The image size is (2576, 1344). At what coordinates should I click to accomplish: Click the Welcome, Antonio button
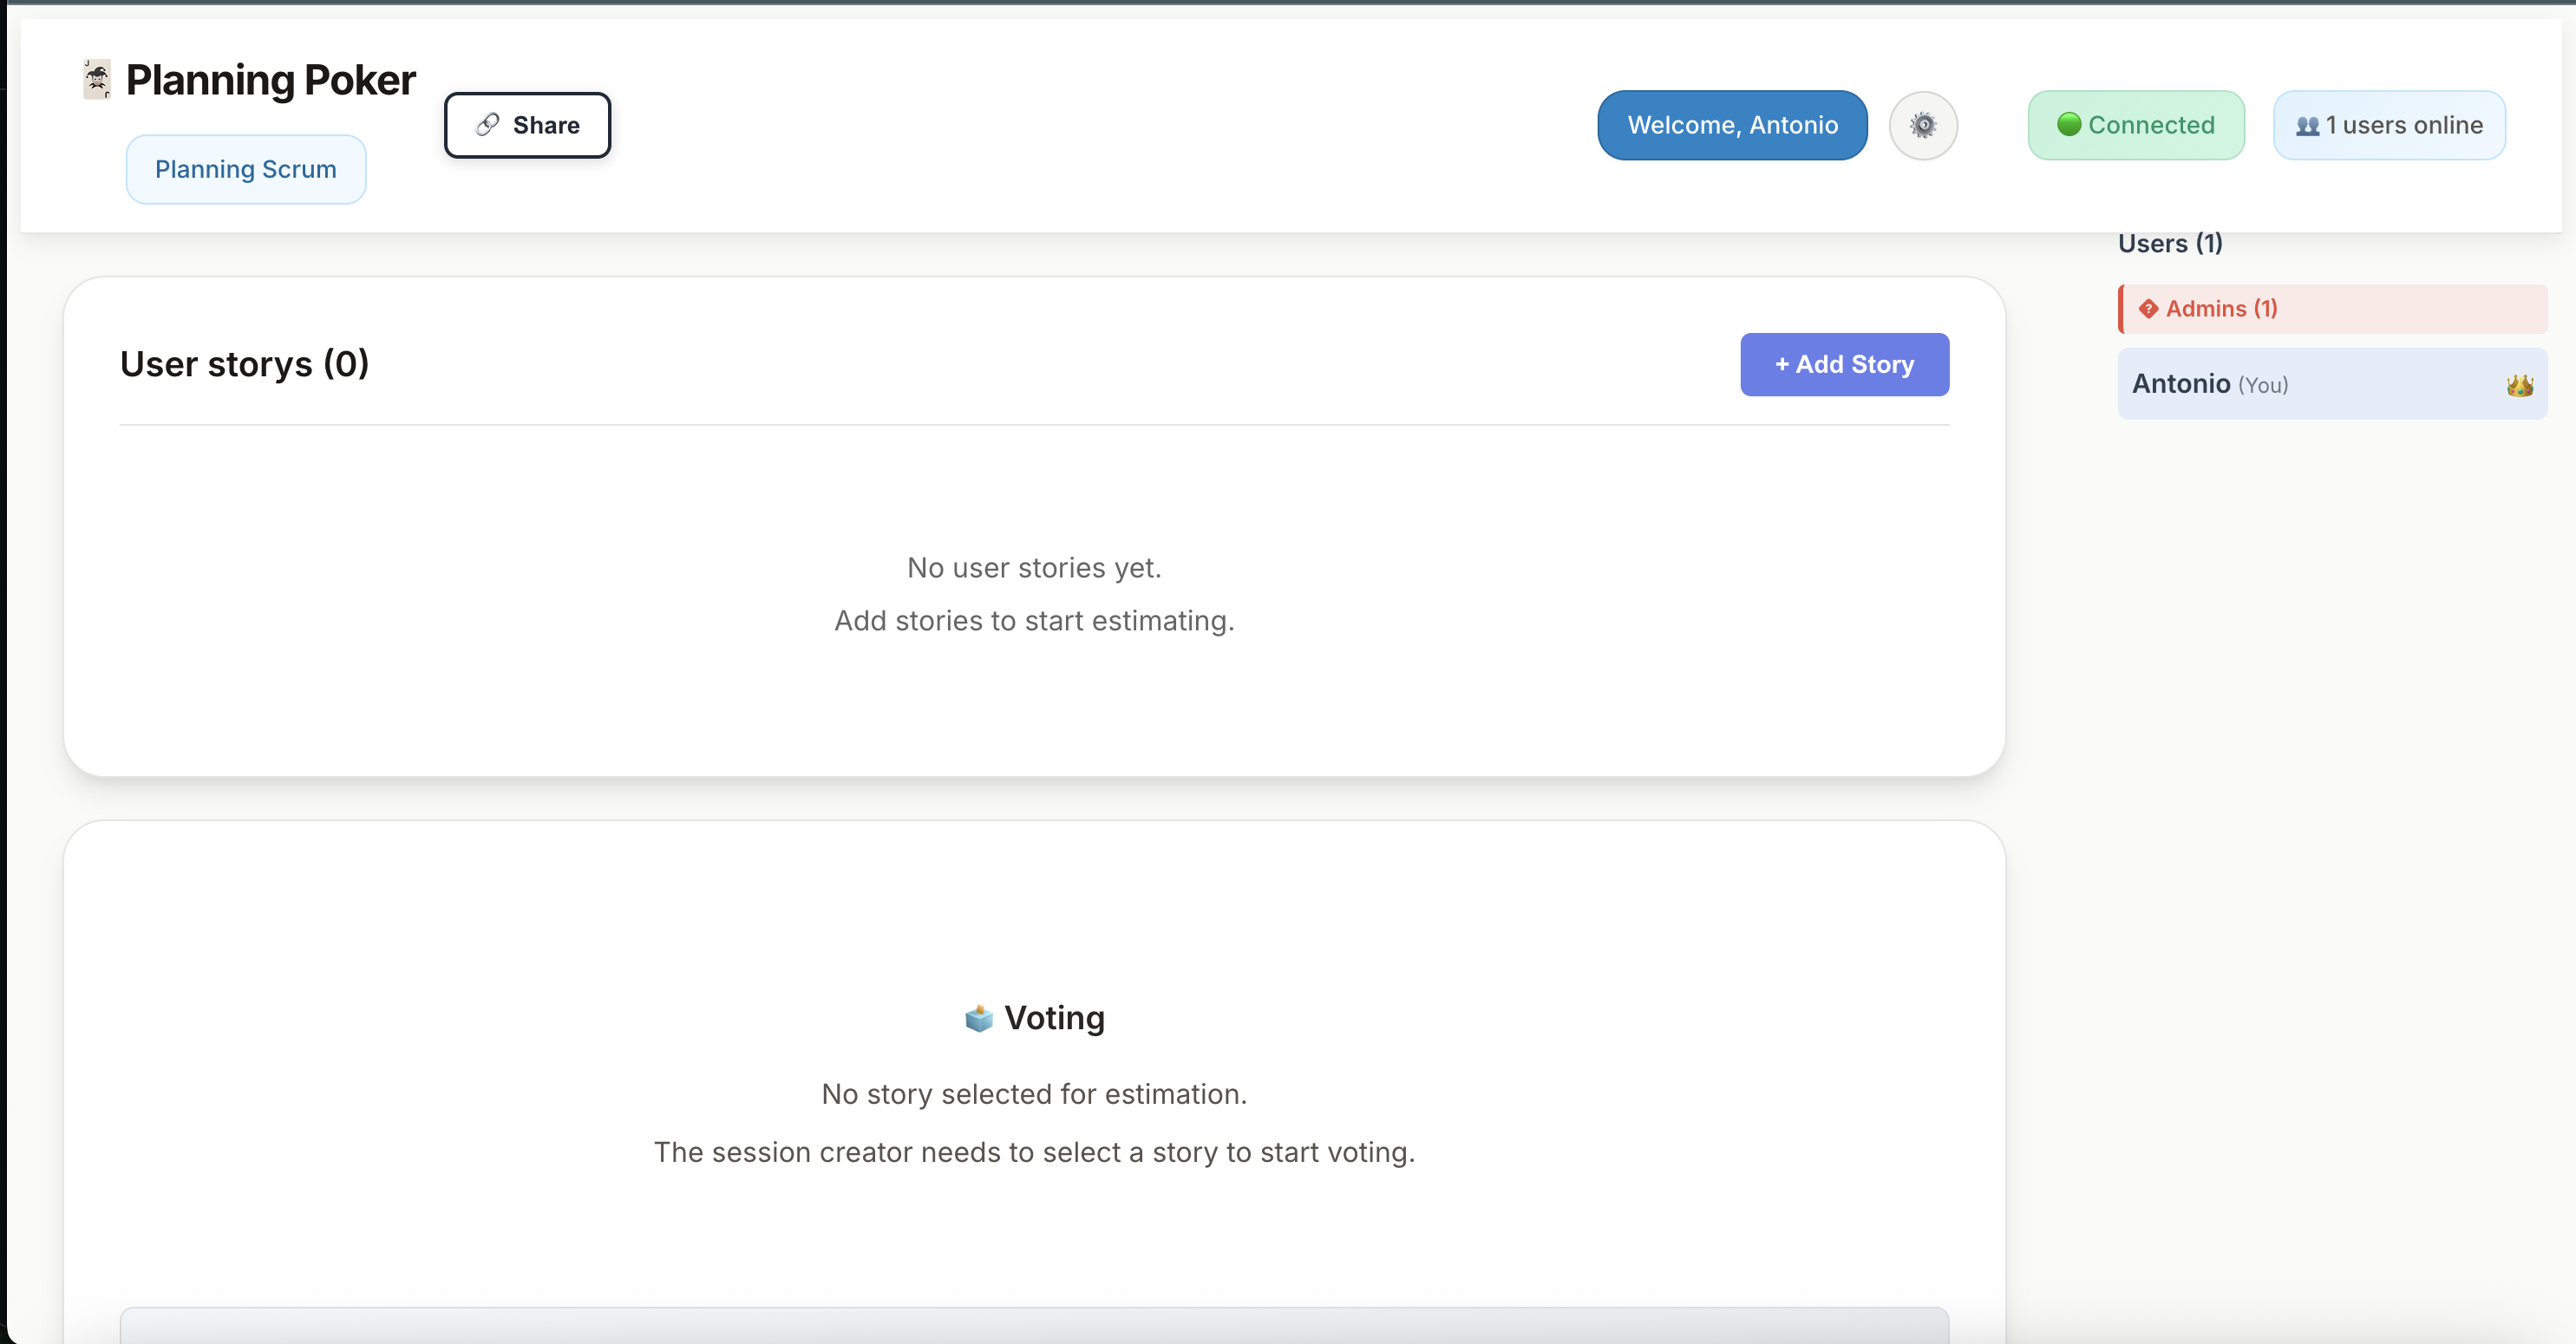[1732, 125]
